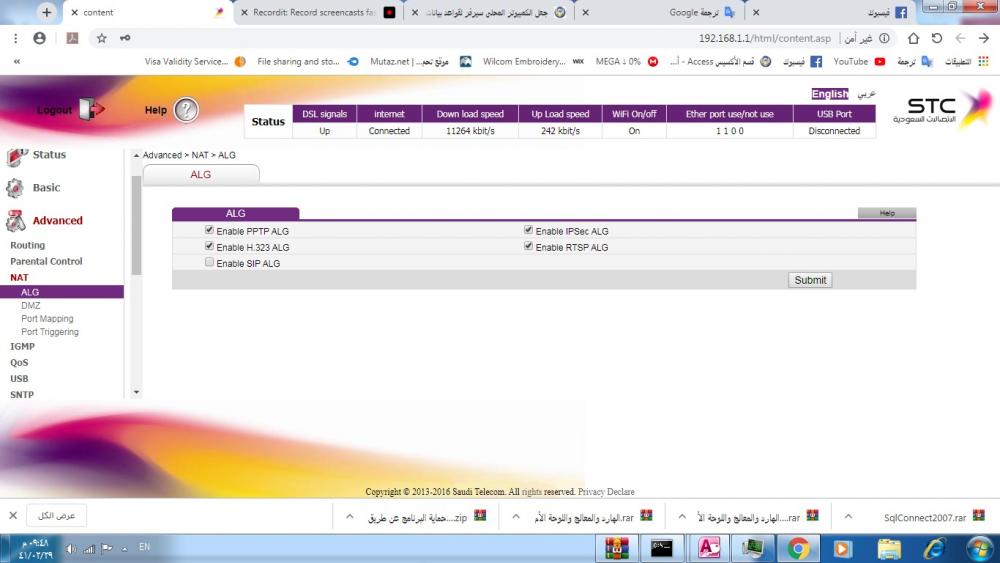Open Internet Explorer from the taskbar
The width and height of the screenshot is (1000, 563).
(935, 548)
